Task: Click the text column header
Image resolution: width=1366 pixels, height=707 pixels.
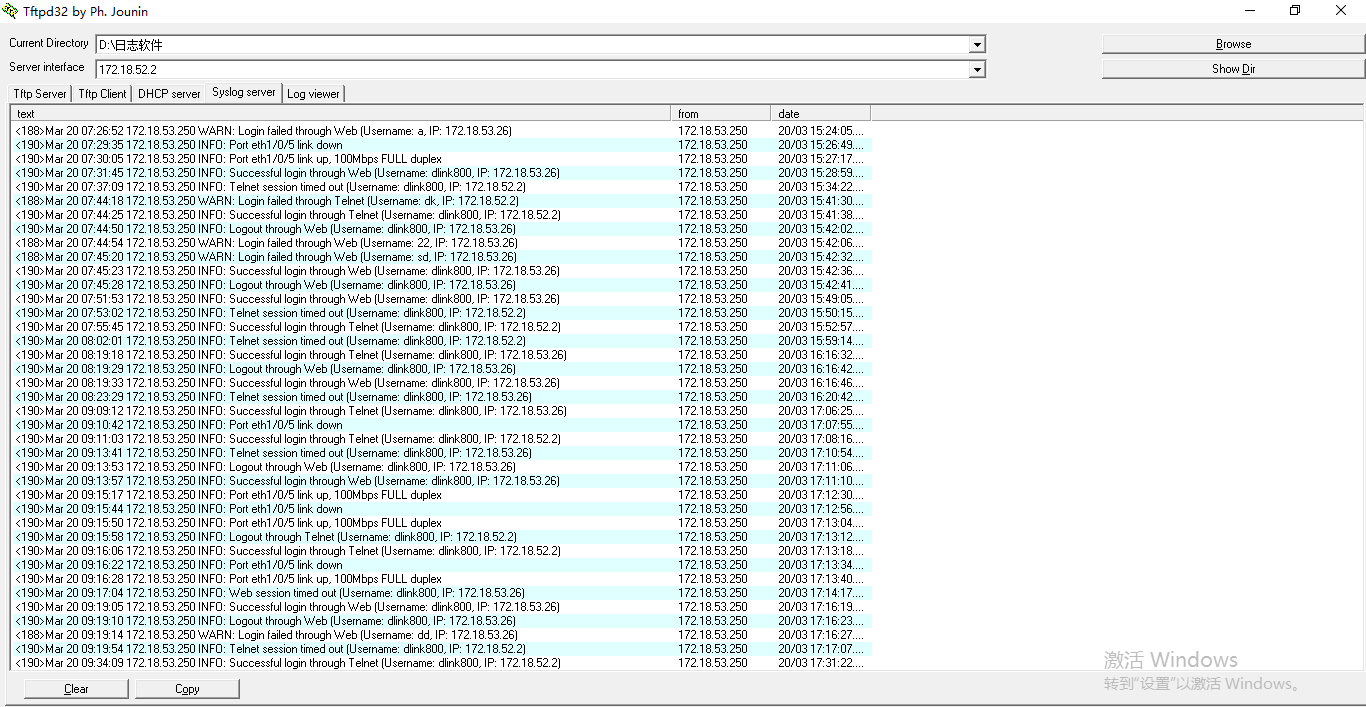Action: click(x=26, y=113)
